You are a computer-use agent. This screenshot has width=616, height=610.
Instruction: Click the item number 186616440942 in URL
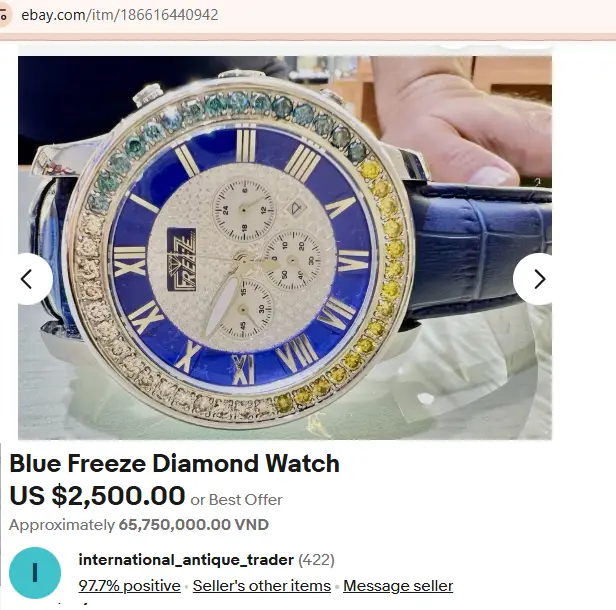[x=169, y=15]
